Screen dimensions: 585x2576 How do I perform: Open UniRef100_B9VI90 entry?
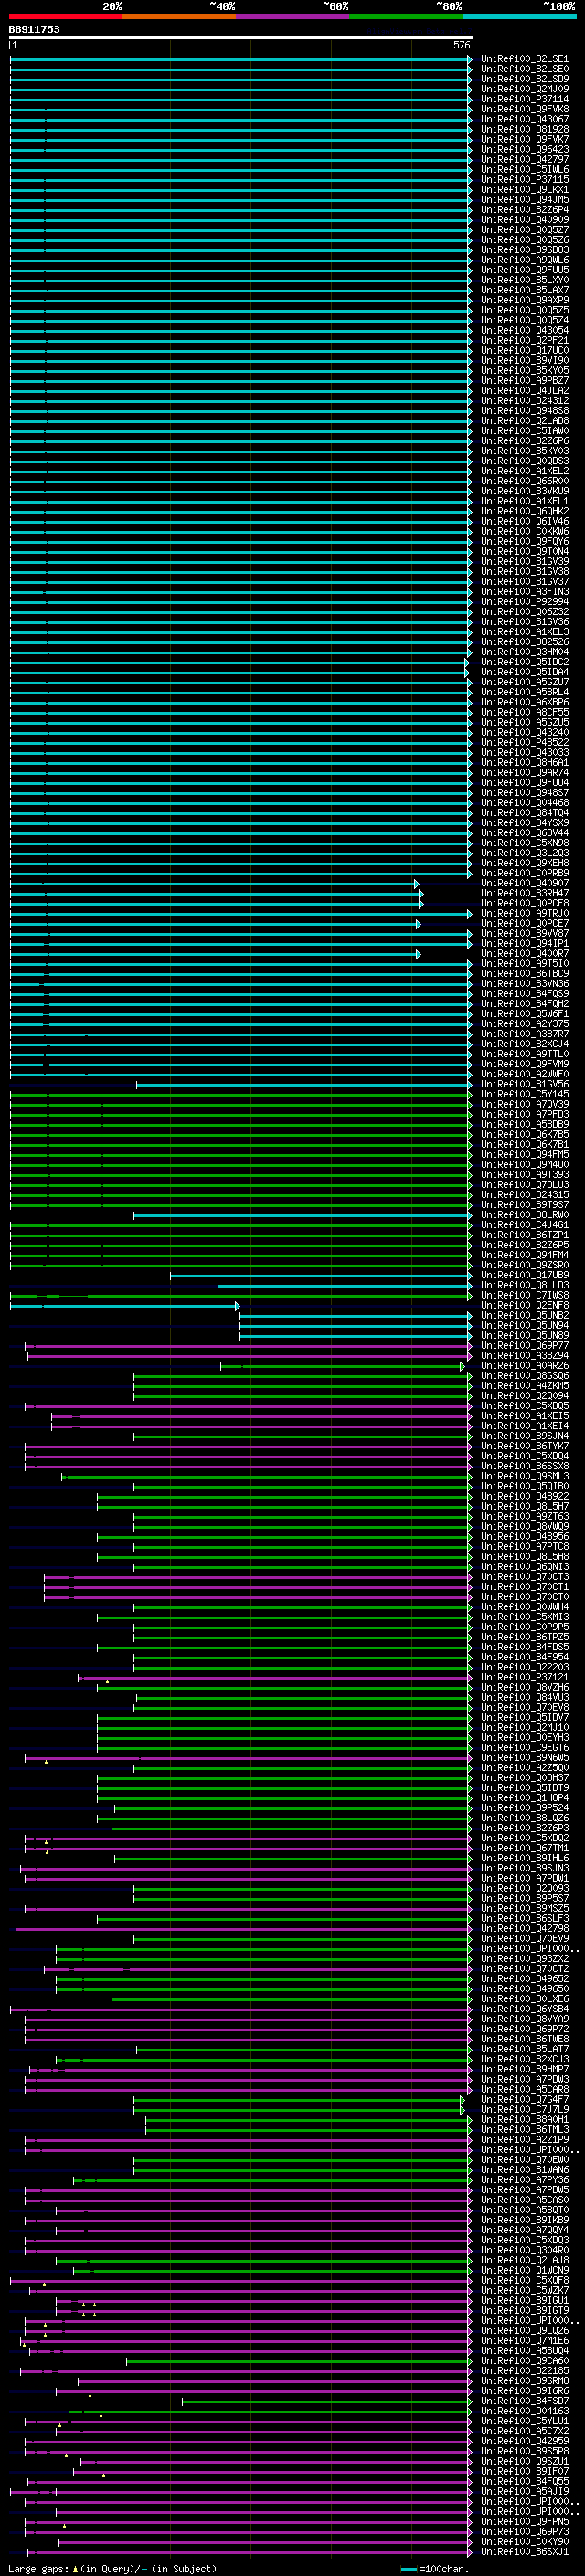click(x=524, y=360)
